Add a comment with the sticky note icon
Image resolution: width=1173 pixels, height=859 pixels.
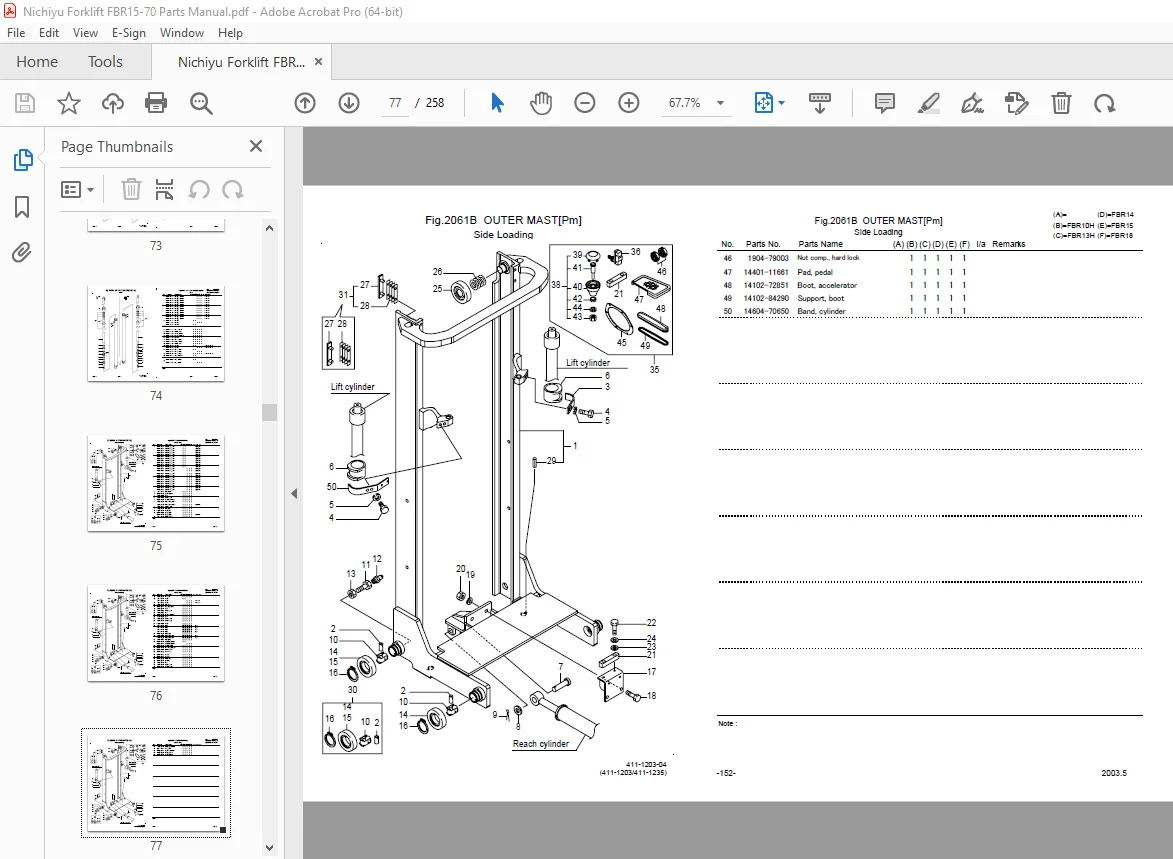(884, 103)
